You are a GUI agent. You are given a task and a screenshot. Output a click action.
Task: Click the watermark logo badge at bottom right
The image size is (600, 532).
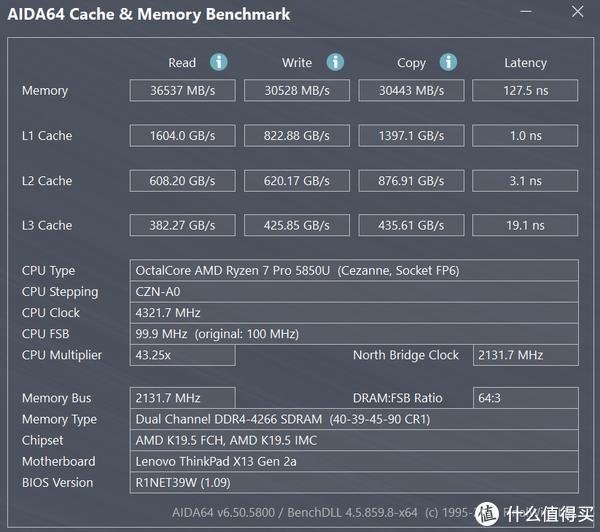(486, 513)
